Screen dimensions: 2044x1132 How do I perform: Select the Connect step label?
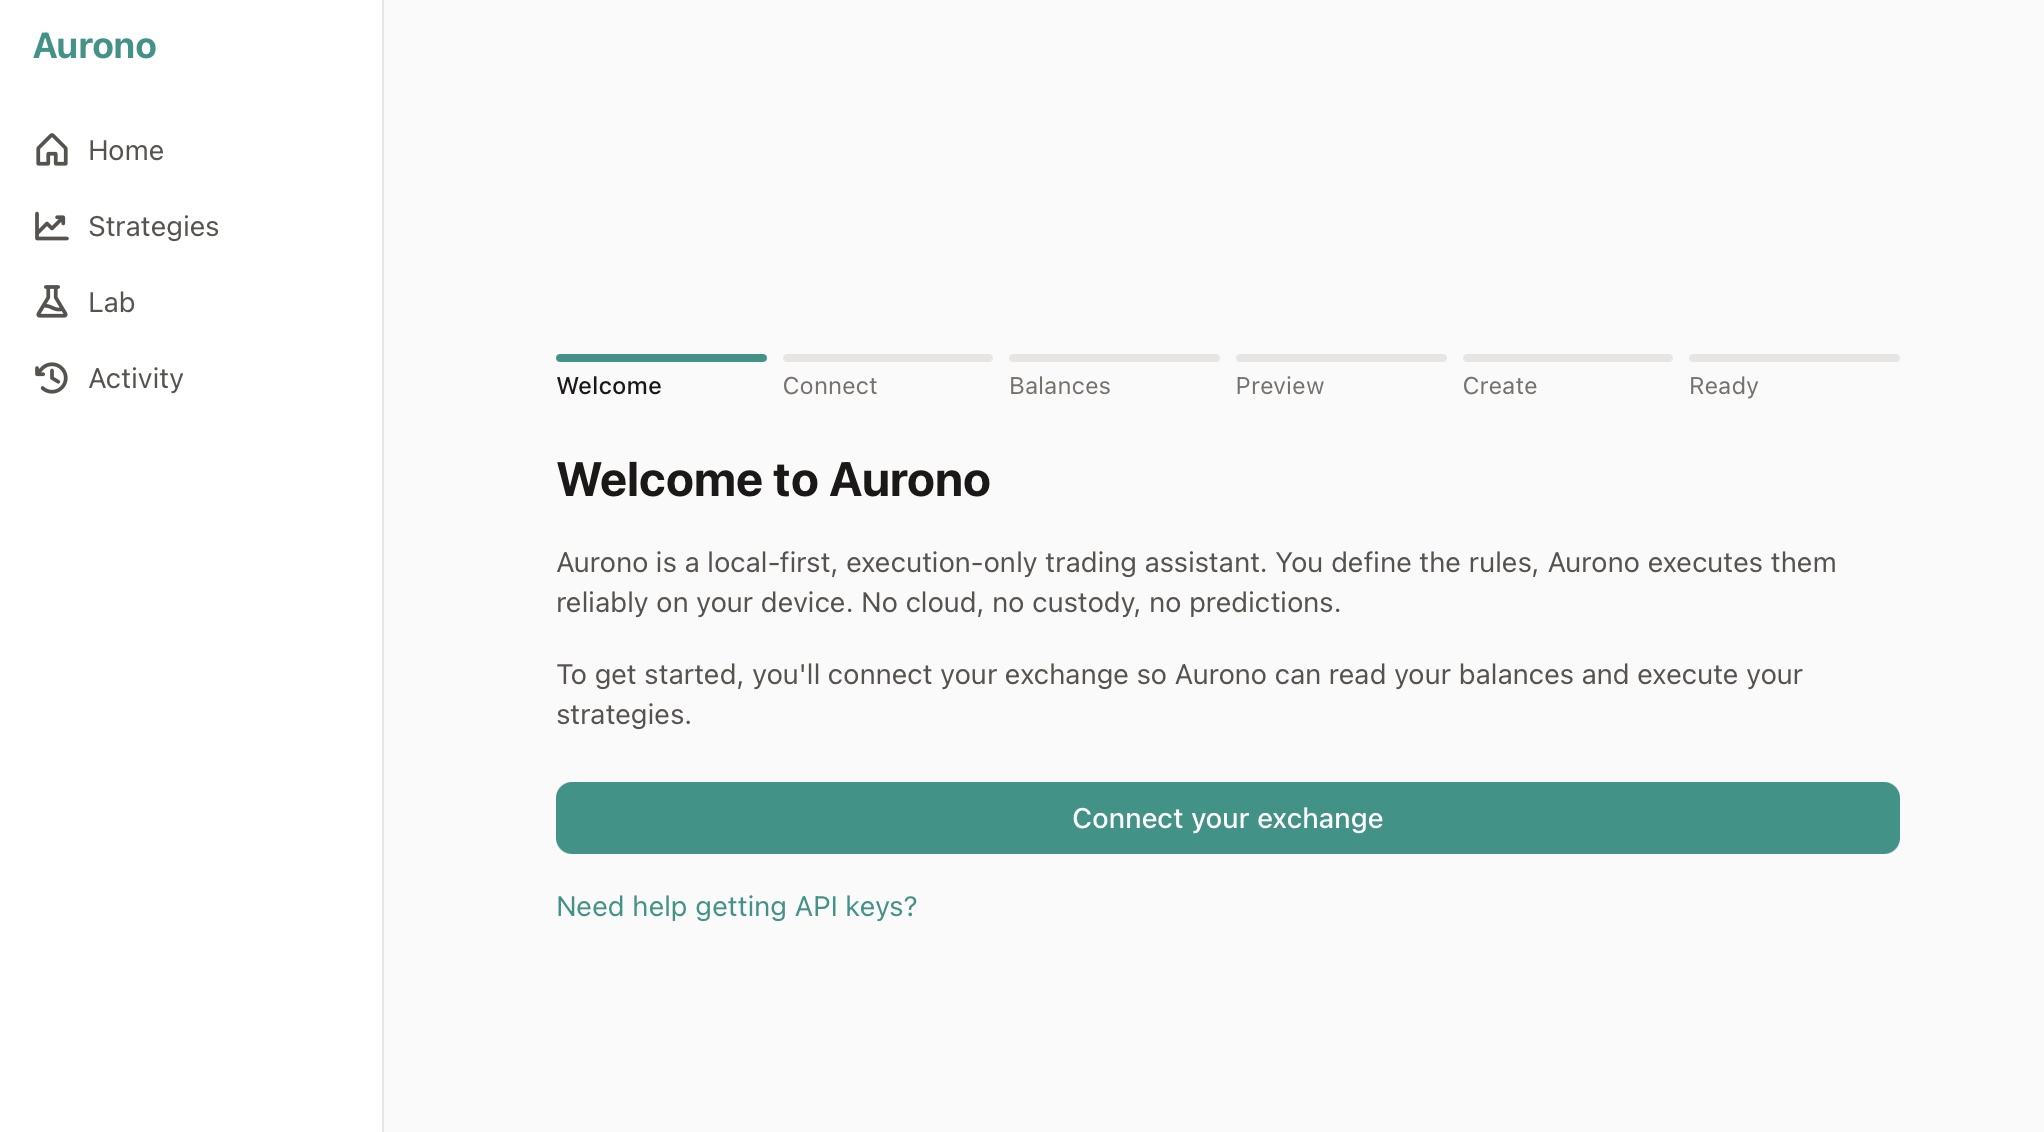click(830, 386)
